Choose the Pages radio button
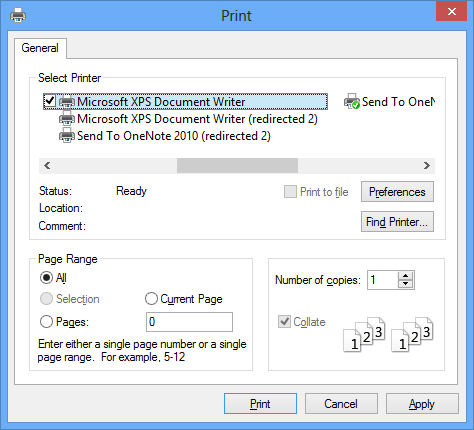Viewport: 474px width, 430px height. 46,322
